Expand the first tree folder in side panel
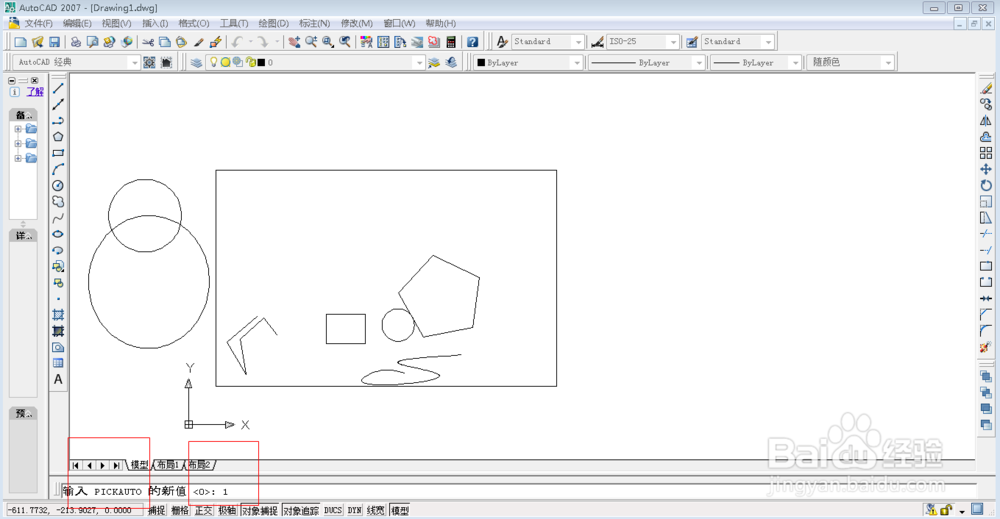This screenshot has height=519, width=1000. coord(18,129)
